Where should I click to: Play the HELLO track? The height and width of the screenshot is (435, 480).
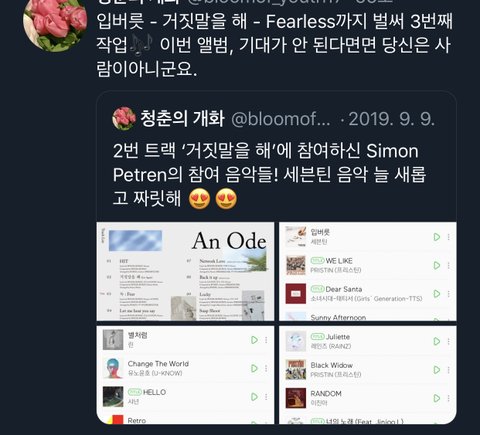click(254, 397)
